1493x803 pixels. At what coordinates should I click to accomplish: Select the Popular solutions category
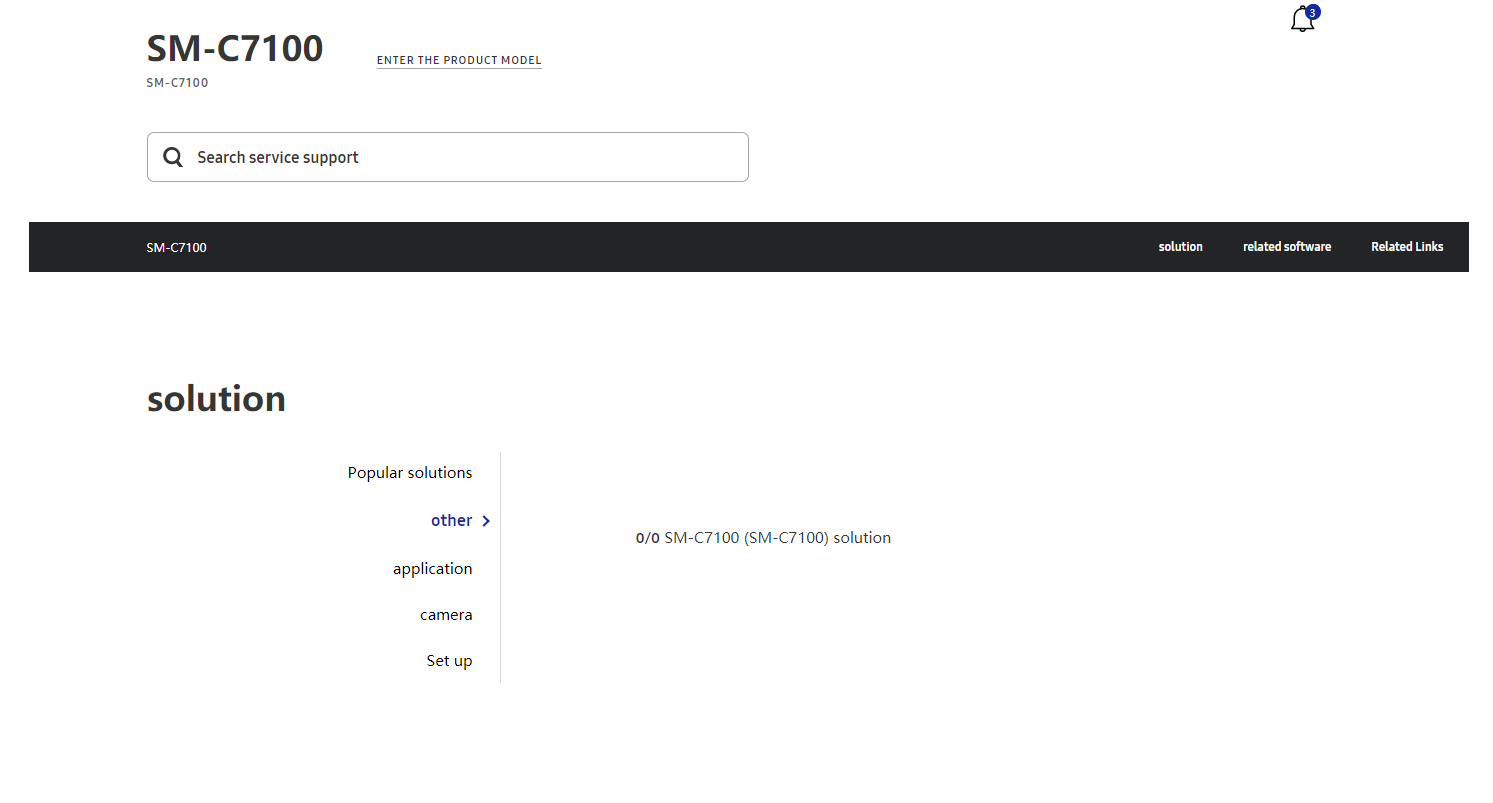(x=410, y=472)
